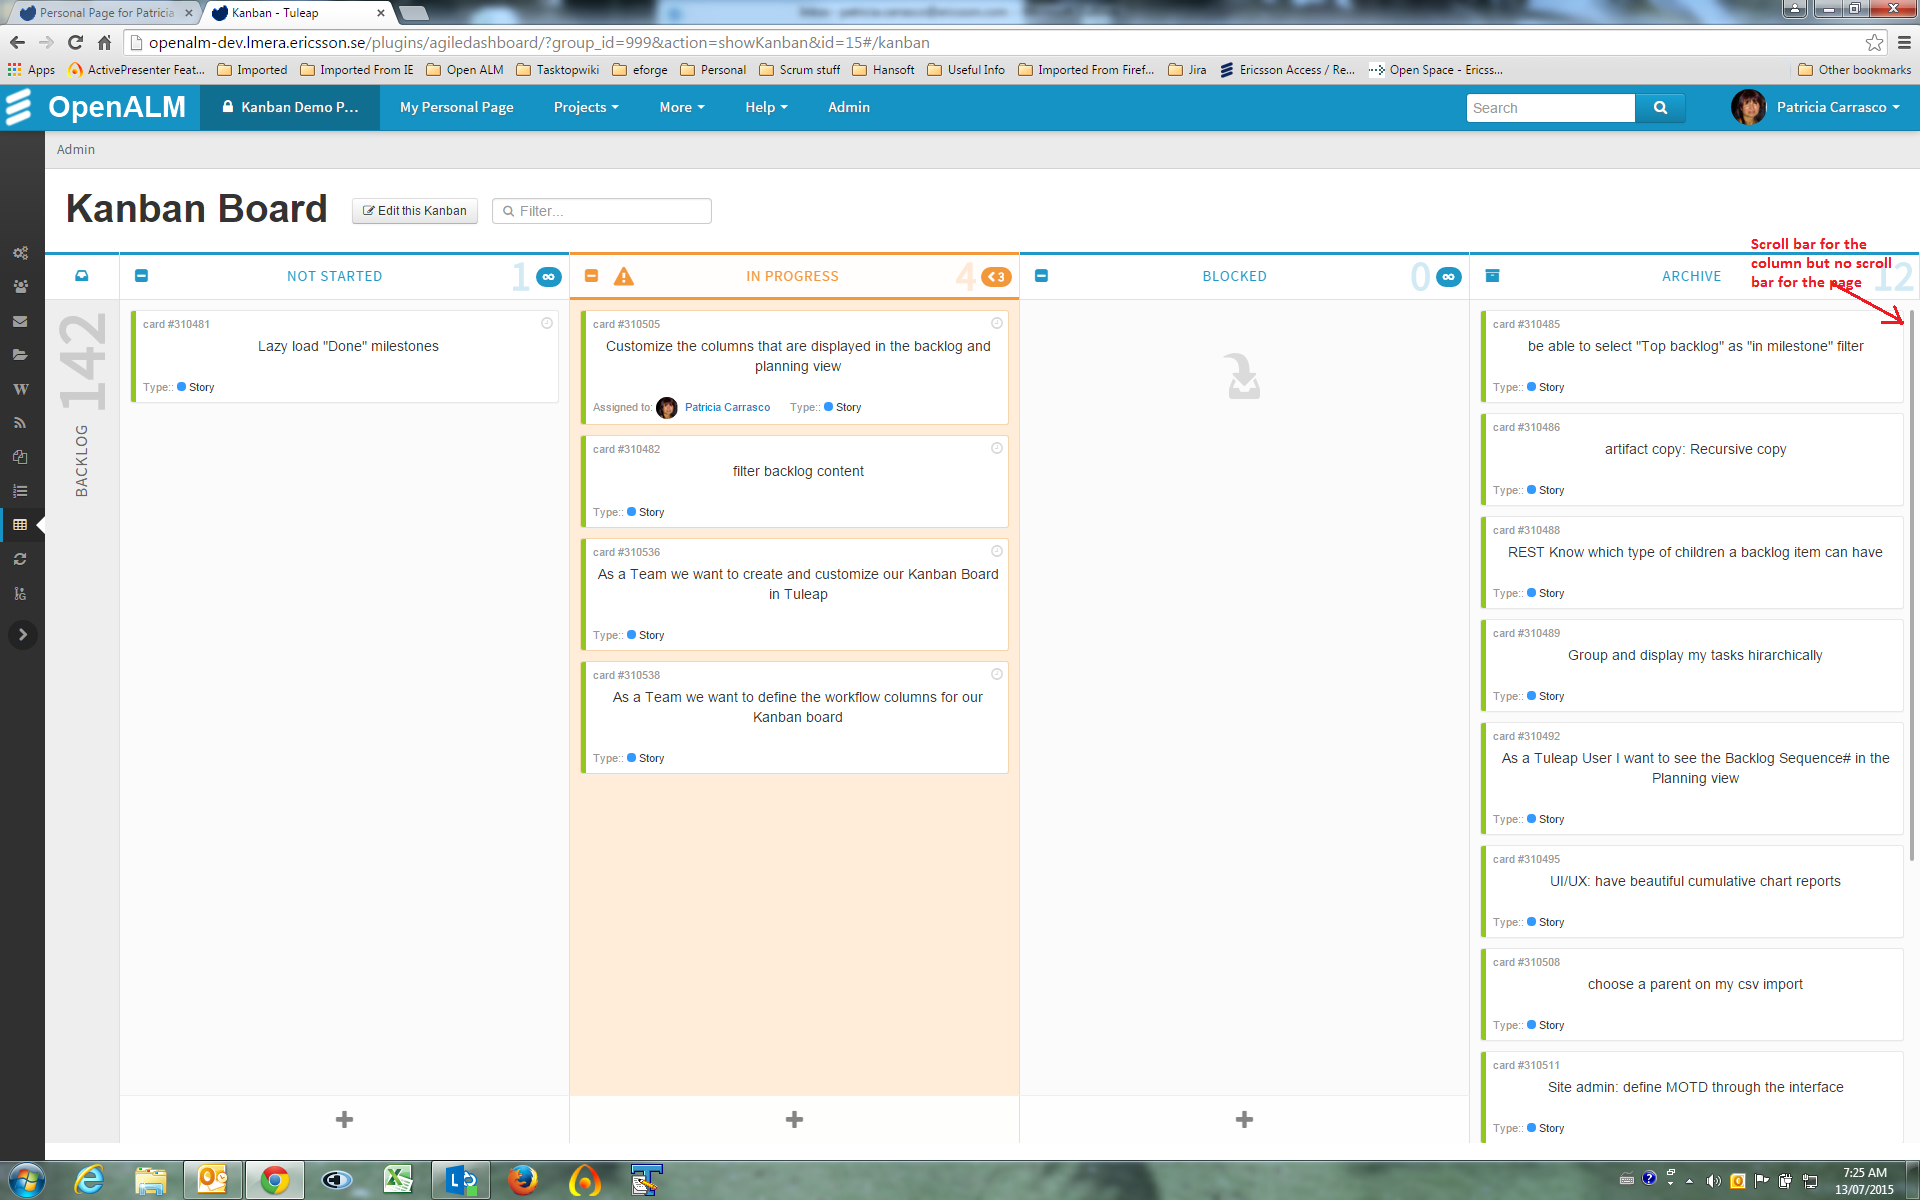Open the W (wiki) icon in the sidebar
The width and height of the screenshot is (1920, 1200).
click(x=20, y=389)
